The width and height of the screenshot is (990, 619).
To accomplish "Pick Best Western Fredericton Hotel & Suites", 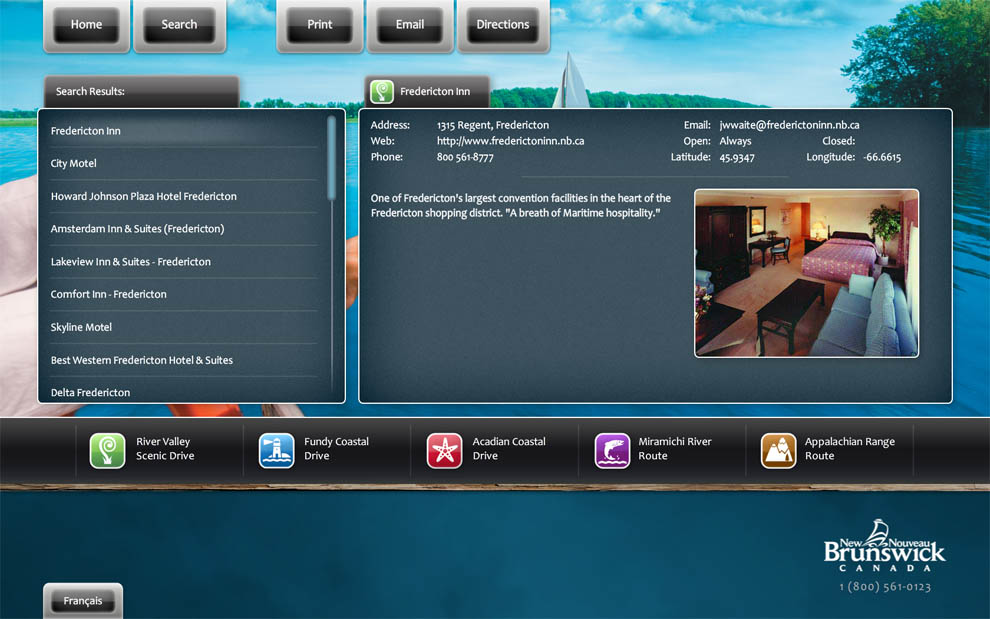I will (x=183, y=360).
